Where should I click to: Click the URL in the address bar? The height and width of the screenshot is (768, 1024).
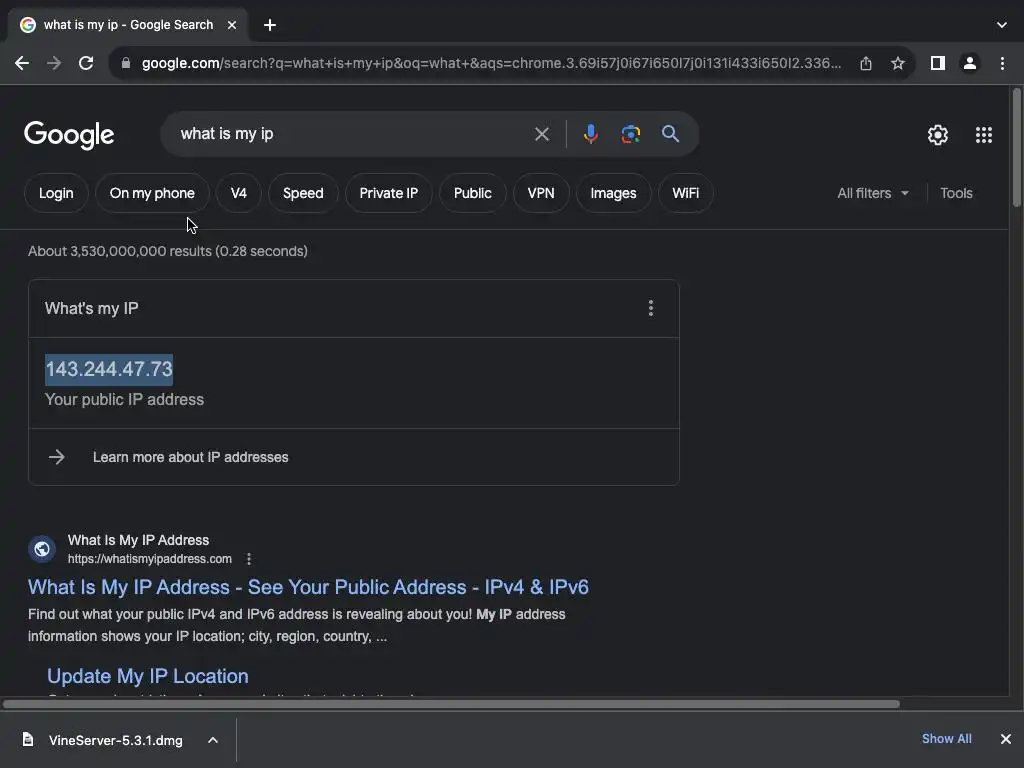pyautogui.click(x=491, y=63)
